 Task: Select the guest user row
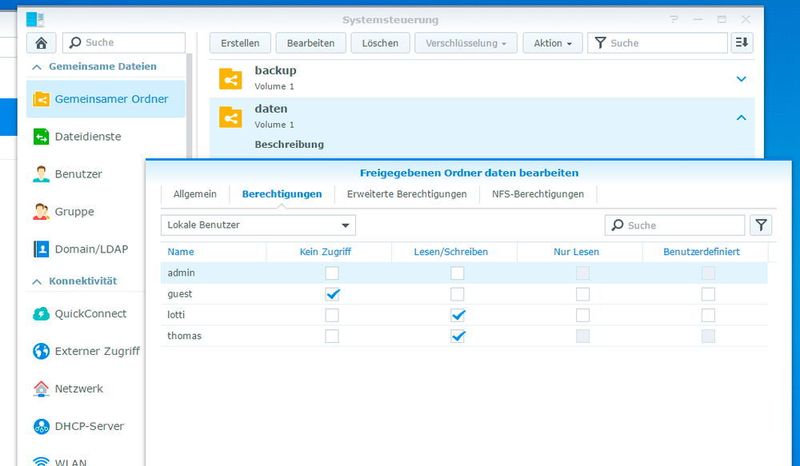(464, 294)
